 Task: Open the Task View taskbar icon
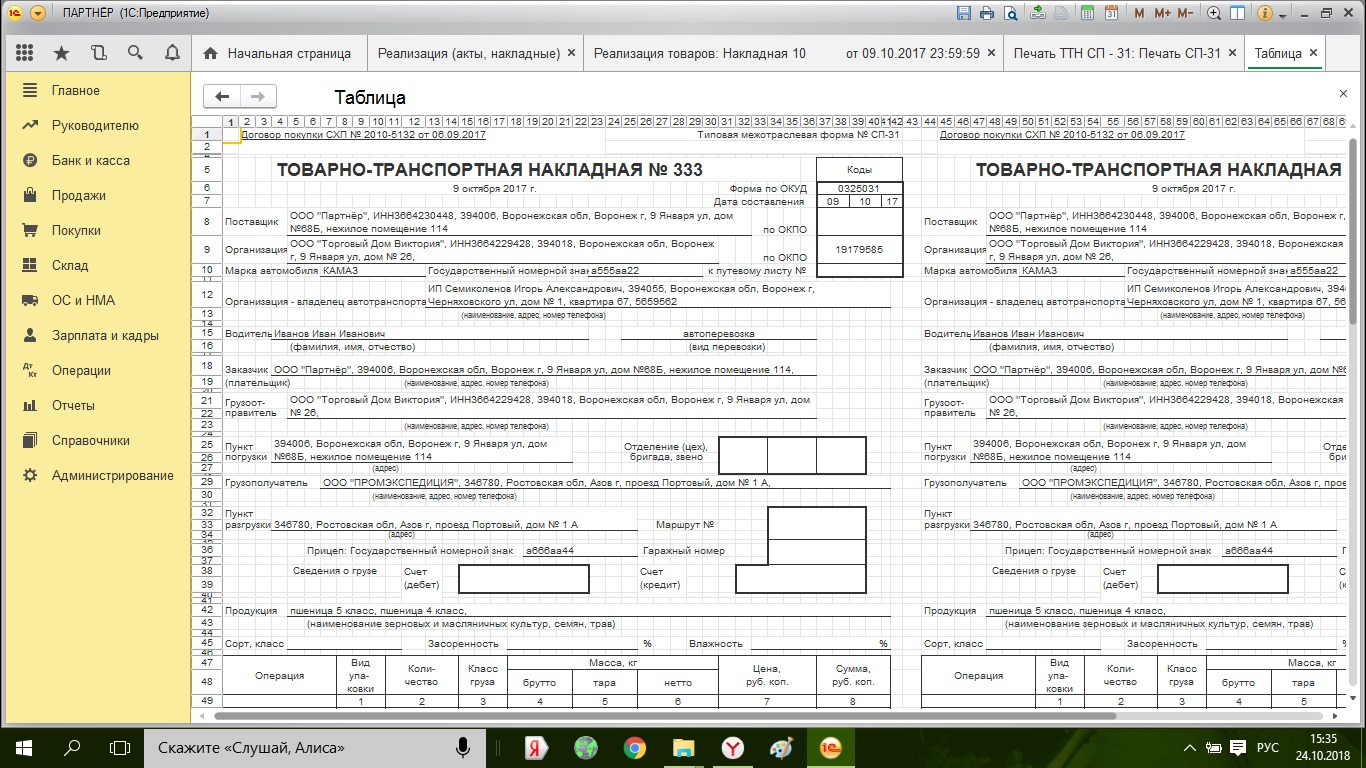[120, 747]
